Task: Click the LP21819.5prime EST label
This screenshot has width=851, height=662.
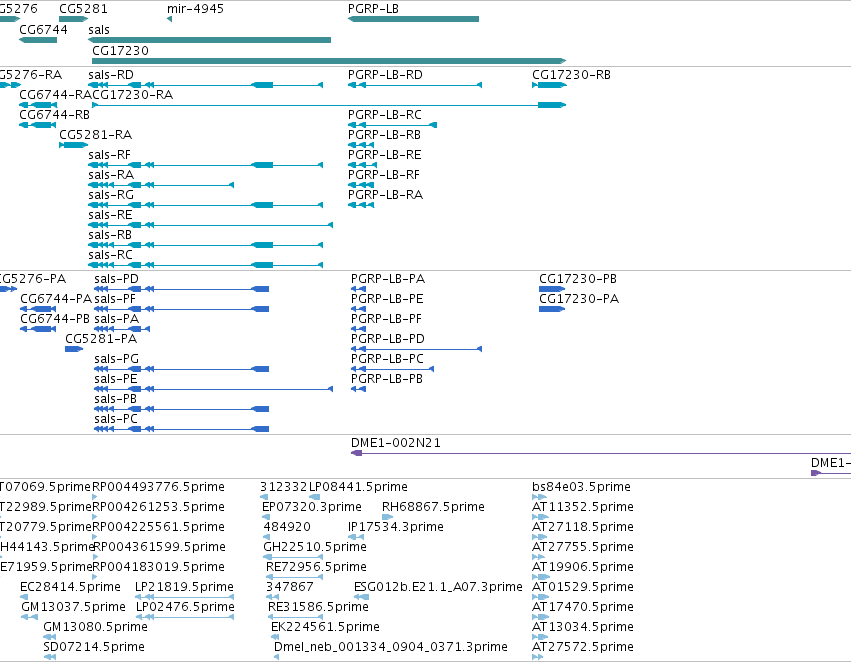Action: (184, 587)
